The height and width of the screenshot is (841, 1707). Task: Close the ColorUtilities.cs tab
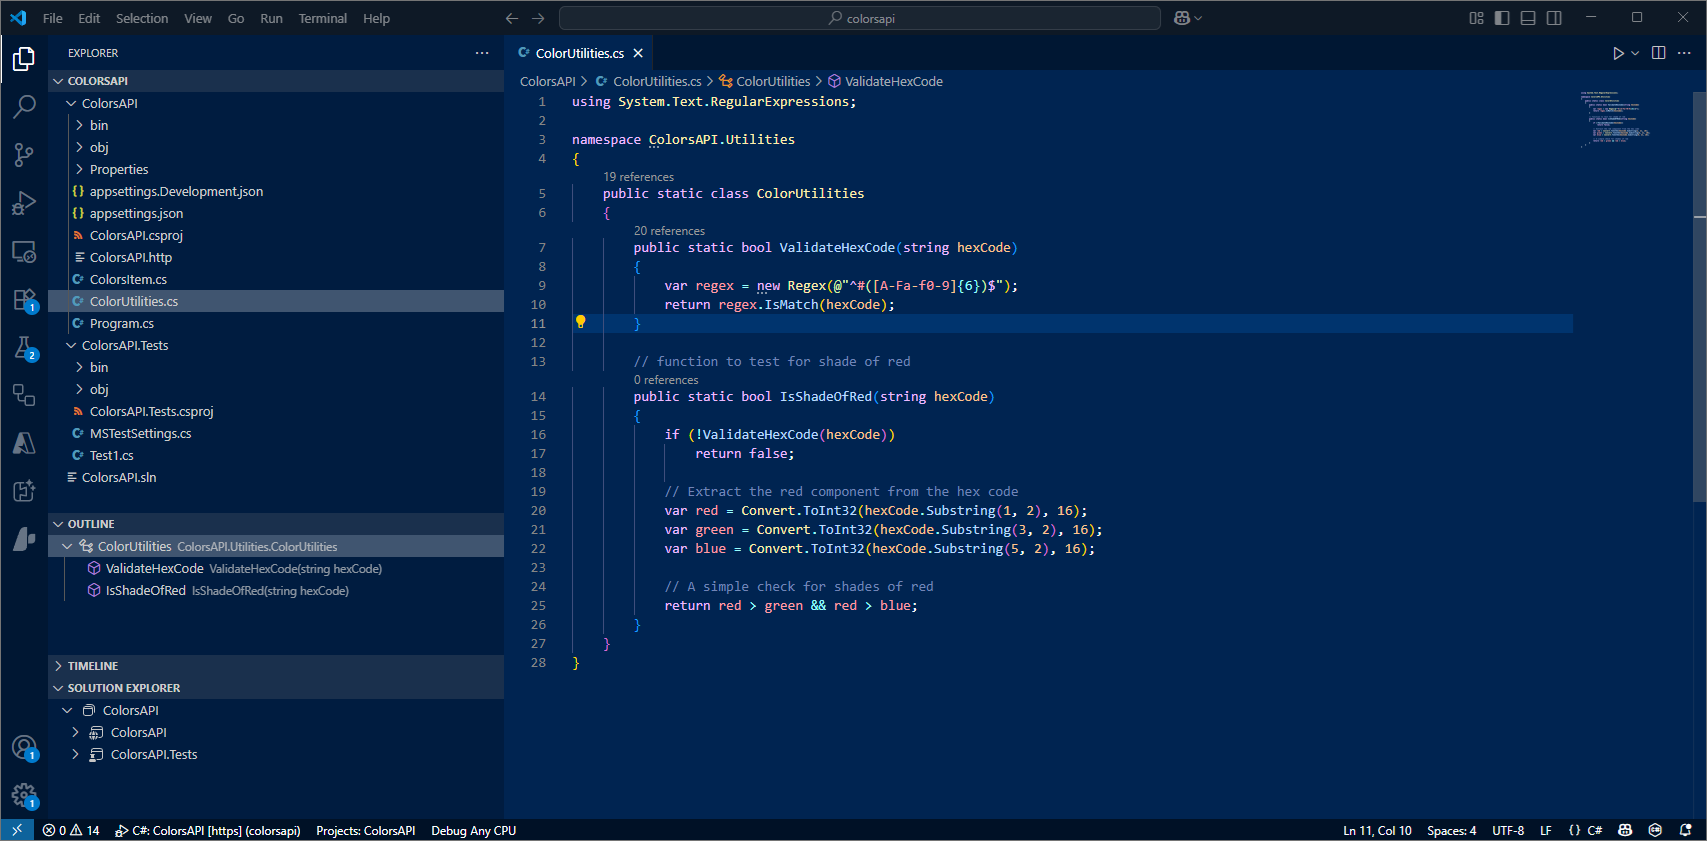coord(638,53)
